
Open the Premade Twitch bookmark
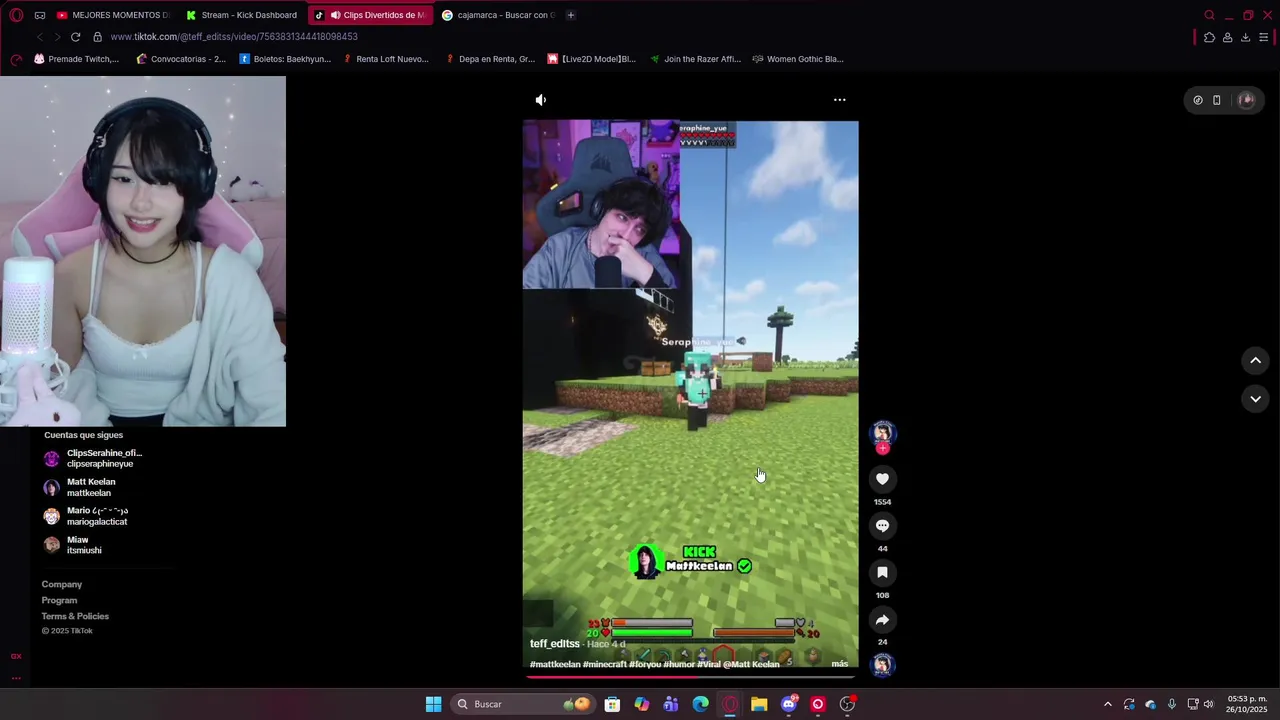click(x=76, y=59)
